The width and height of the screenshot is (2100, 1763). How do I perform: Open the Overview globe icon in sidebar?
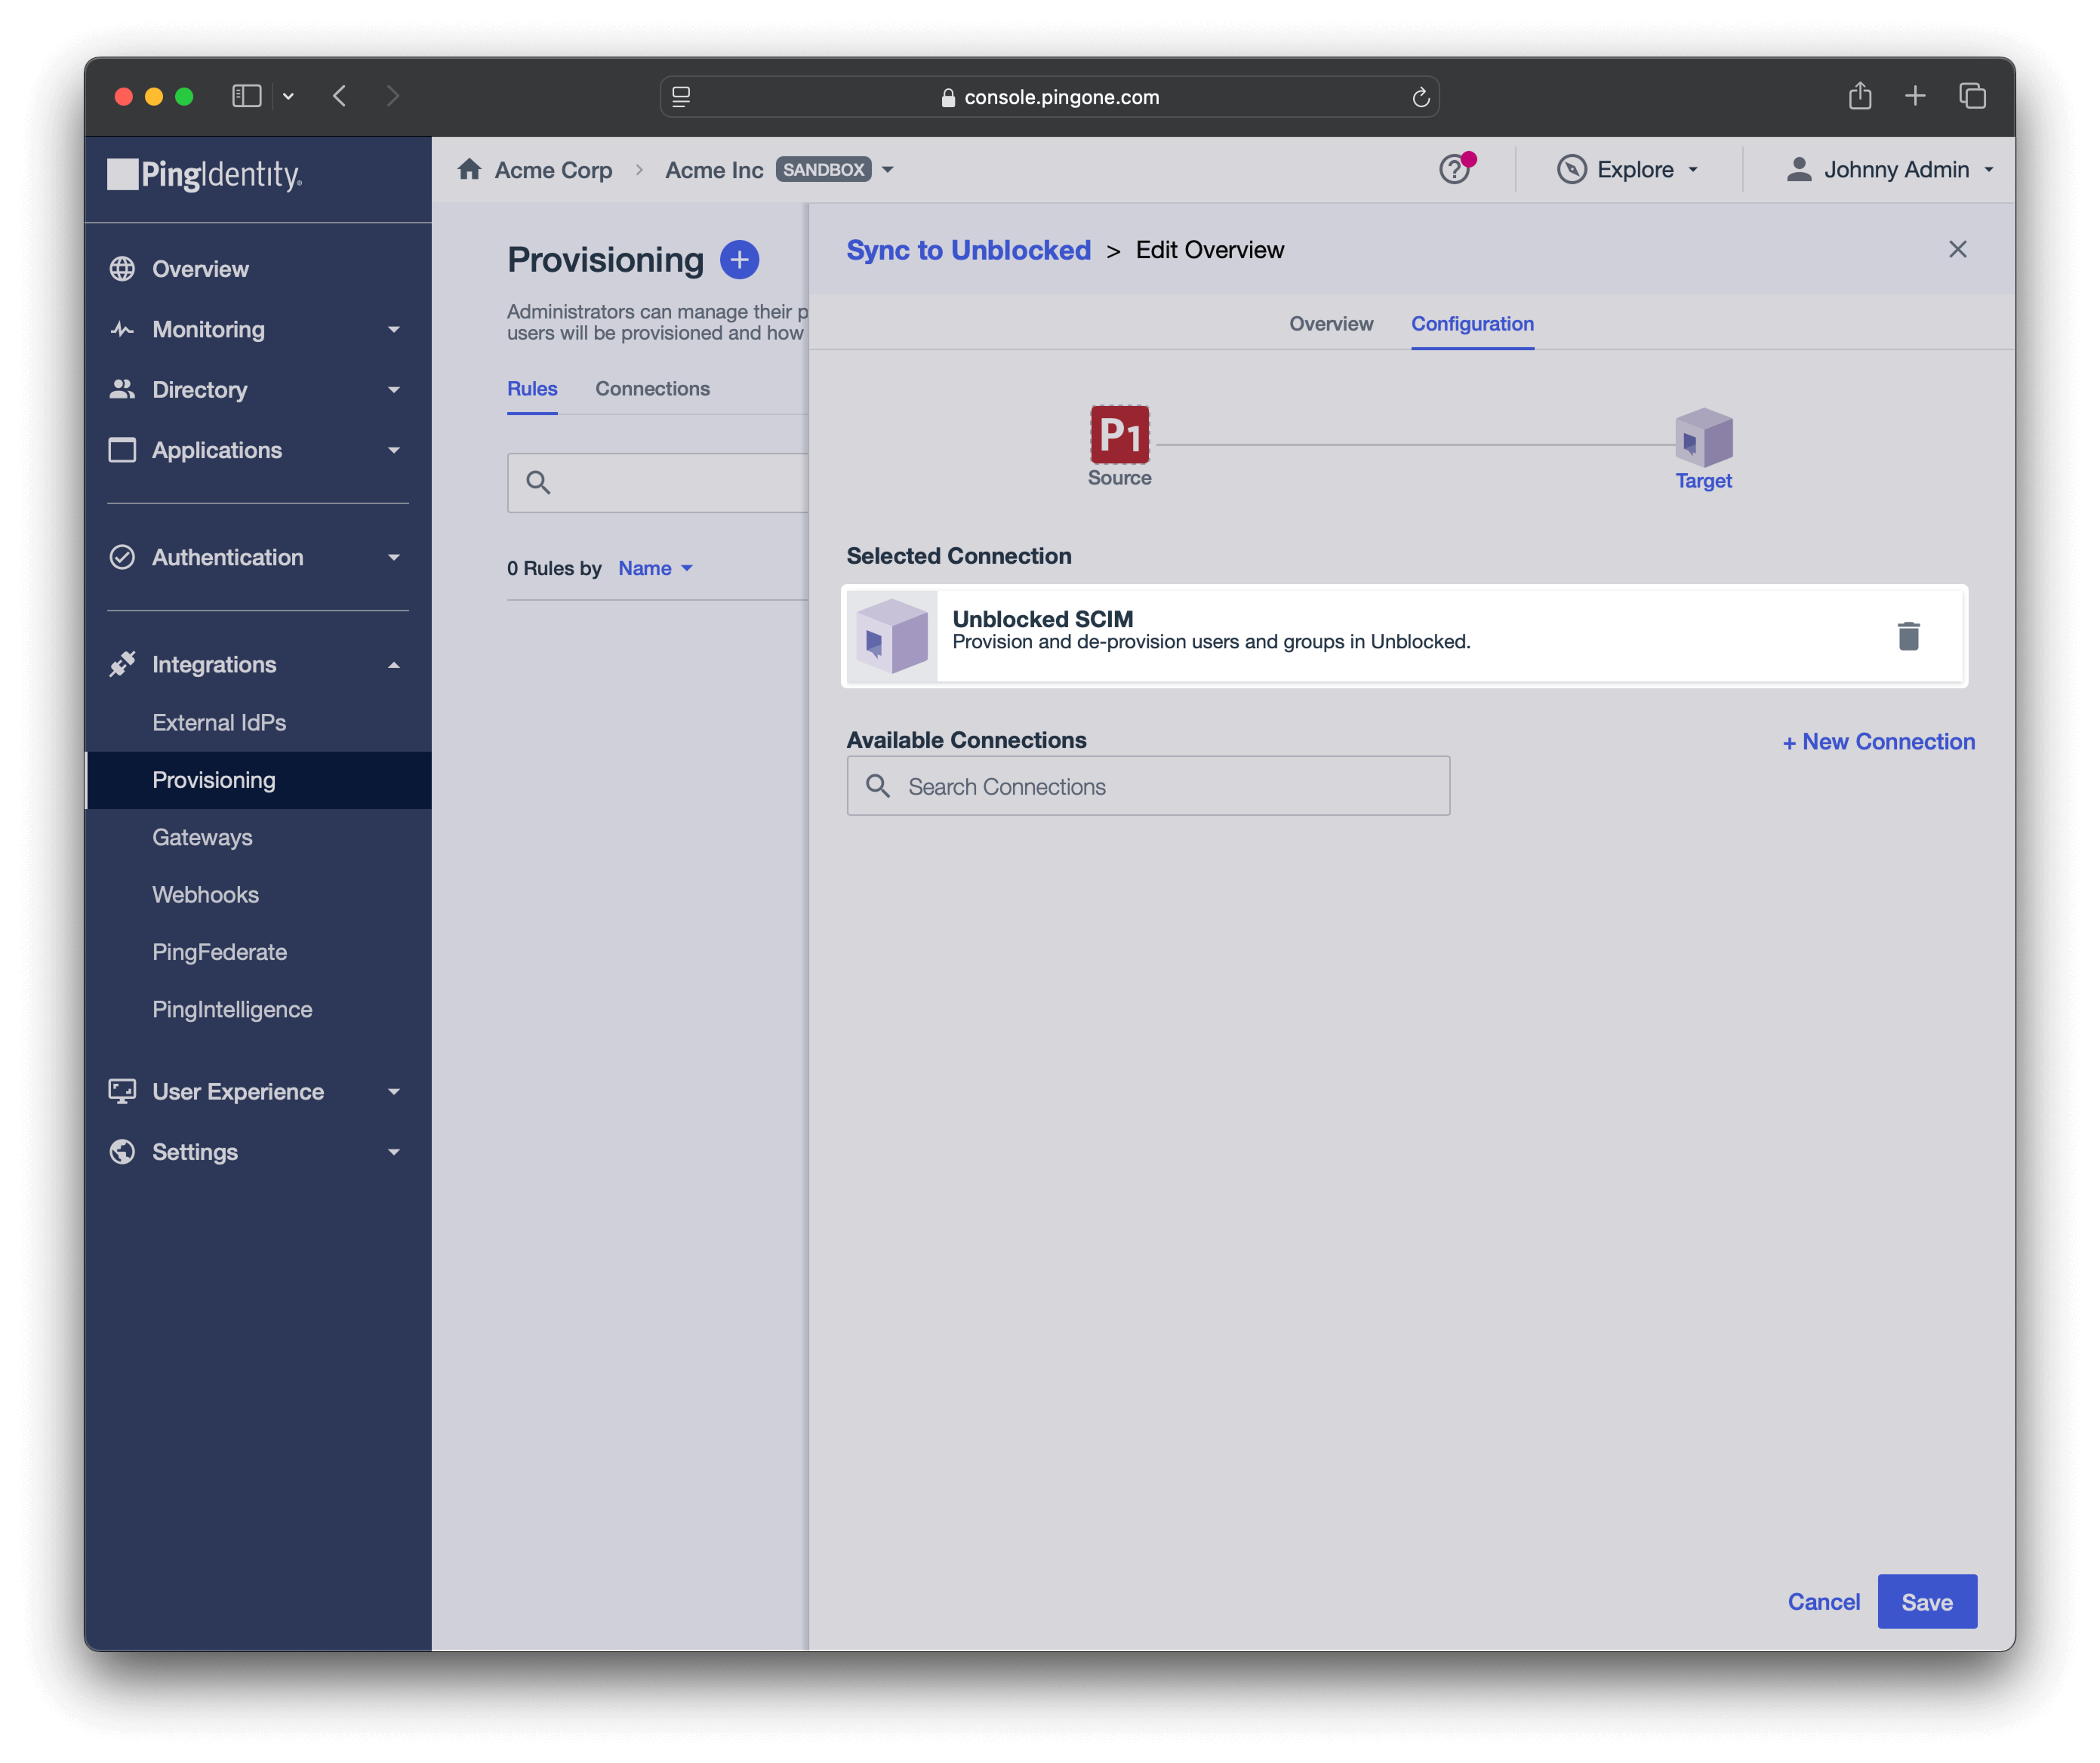(122, 269)
